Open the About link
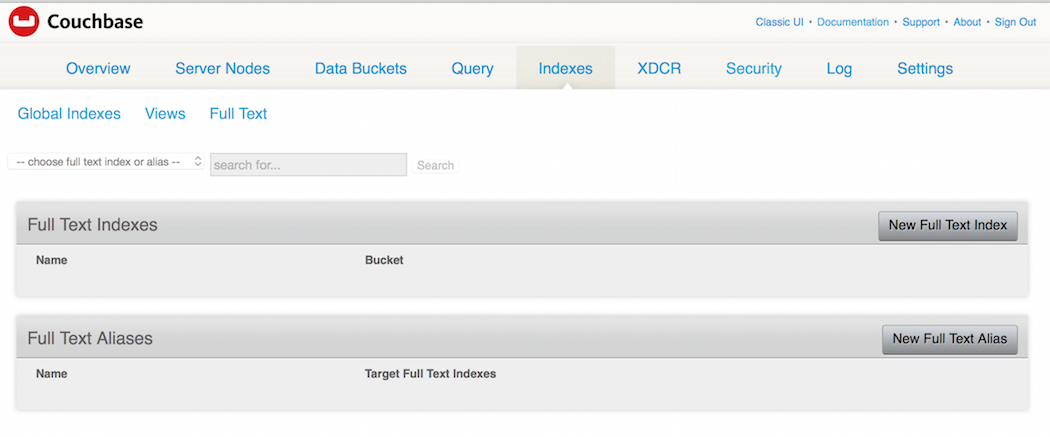Viewport: 1050px width, 437px height. 967,22
